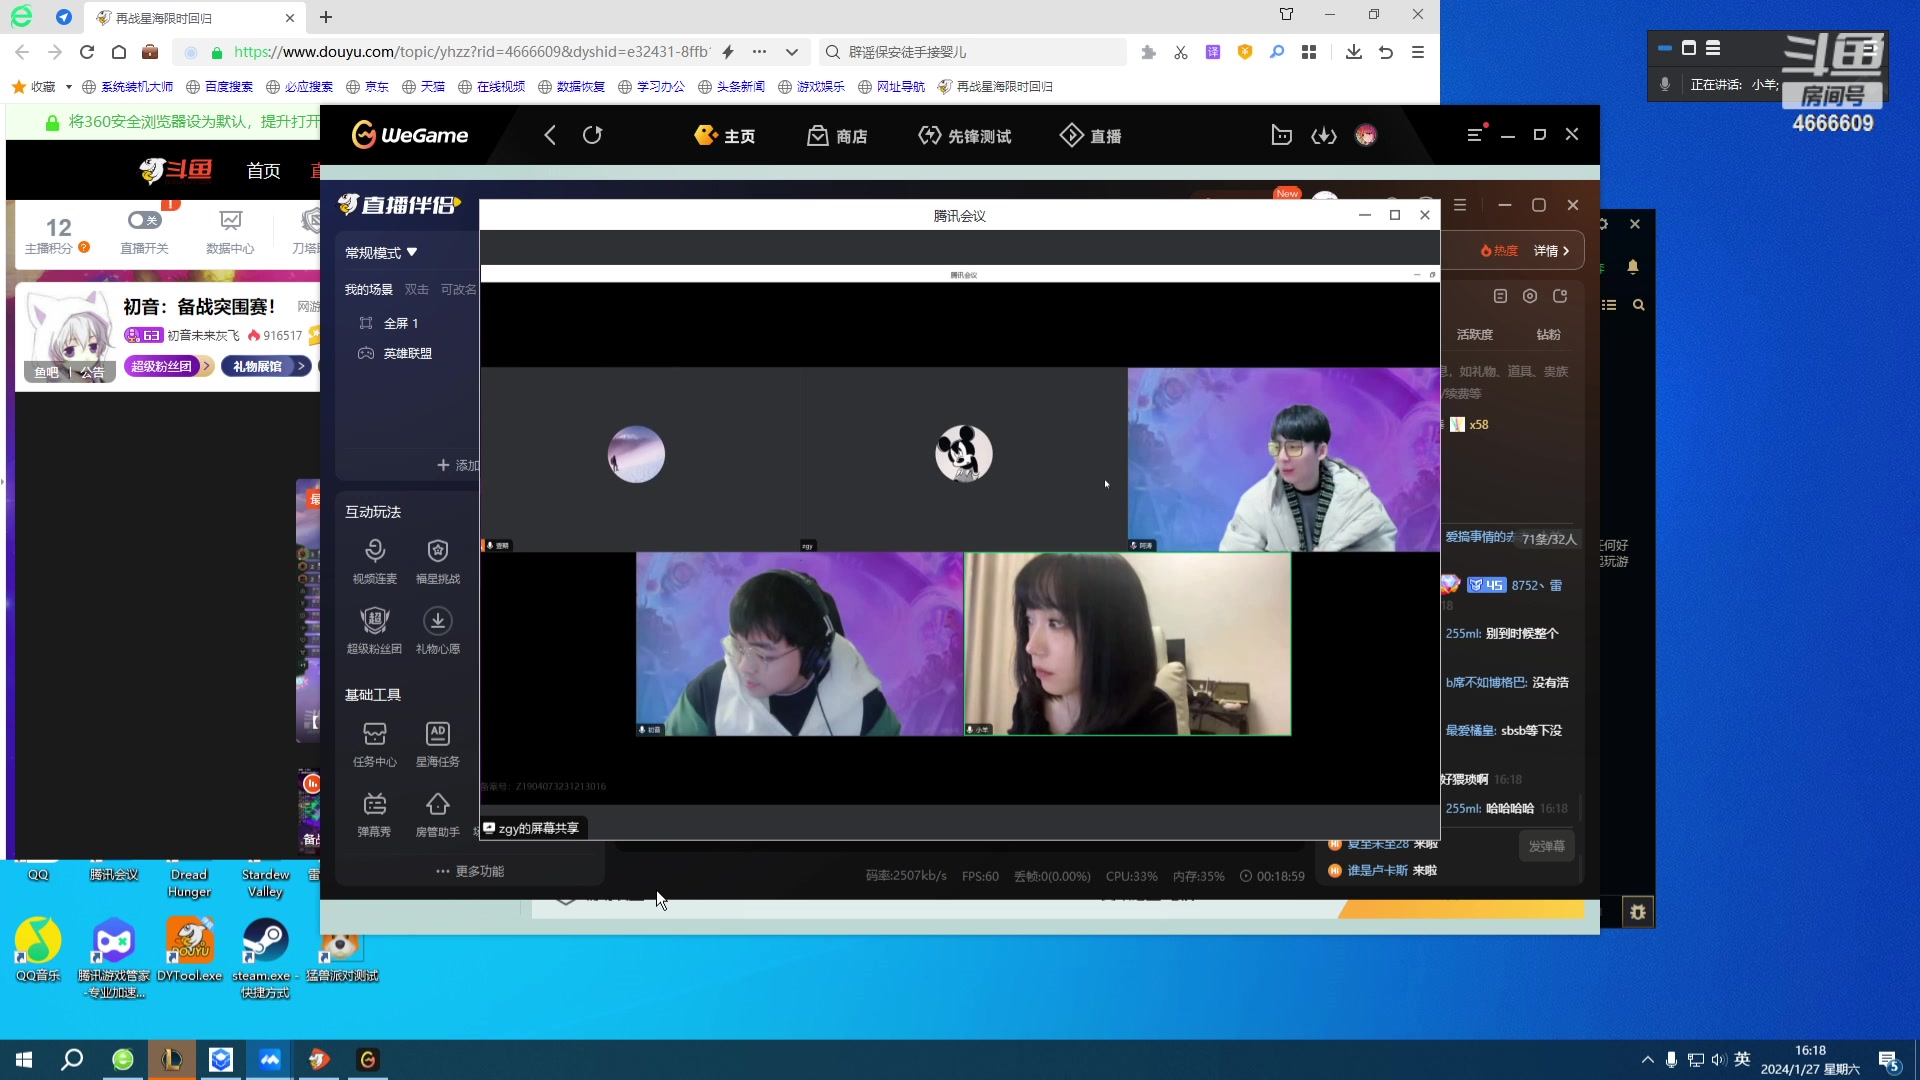Open 房管助手 room manager assistant
Image resolution: width=1920 pixels, height=1080 pixels.
[437, 805]
